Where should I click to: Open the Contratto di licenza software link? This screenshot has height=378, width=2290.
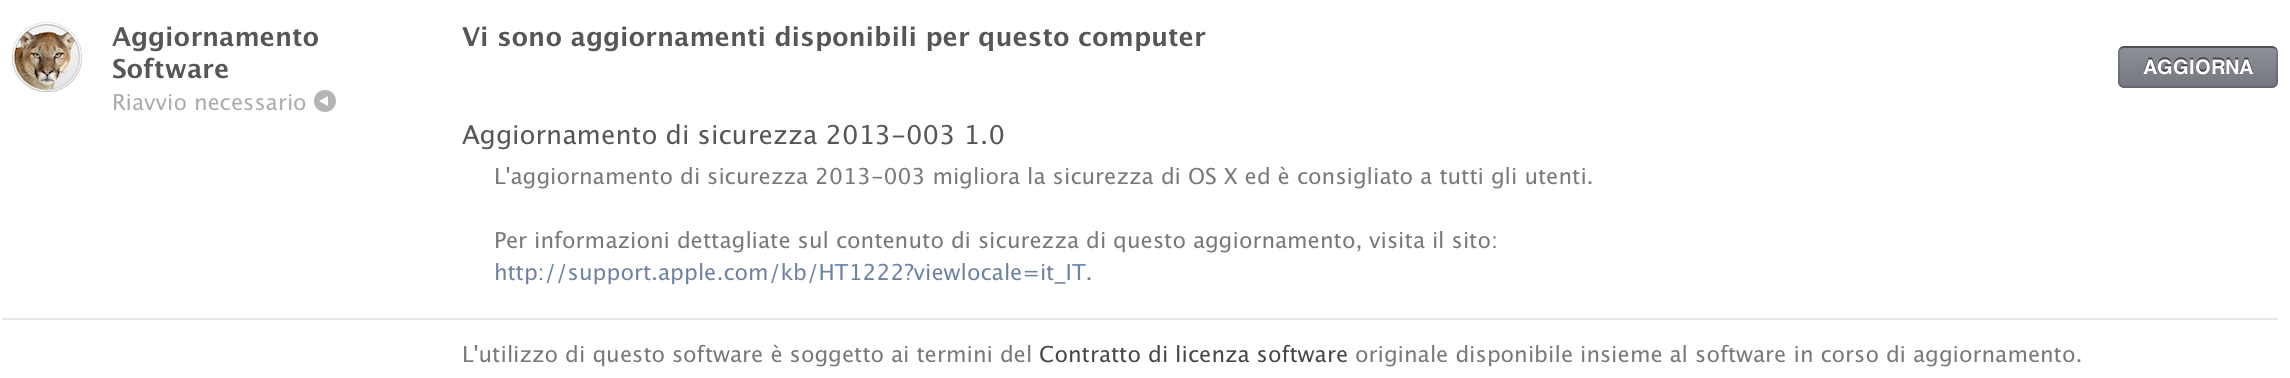pyautogui.click(x=1193, y=354)
